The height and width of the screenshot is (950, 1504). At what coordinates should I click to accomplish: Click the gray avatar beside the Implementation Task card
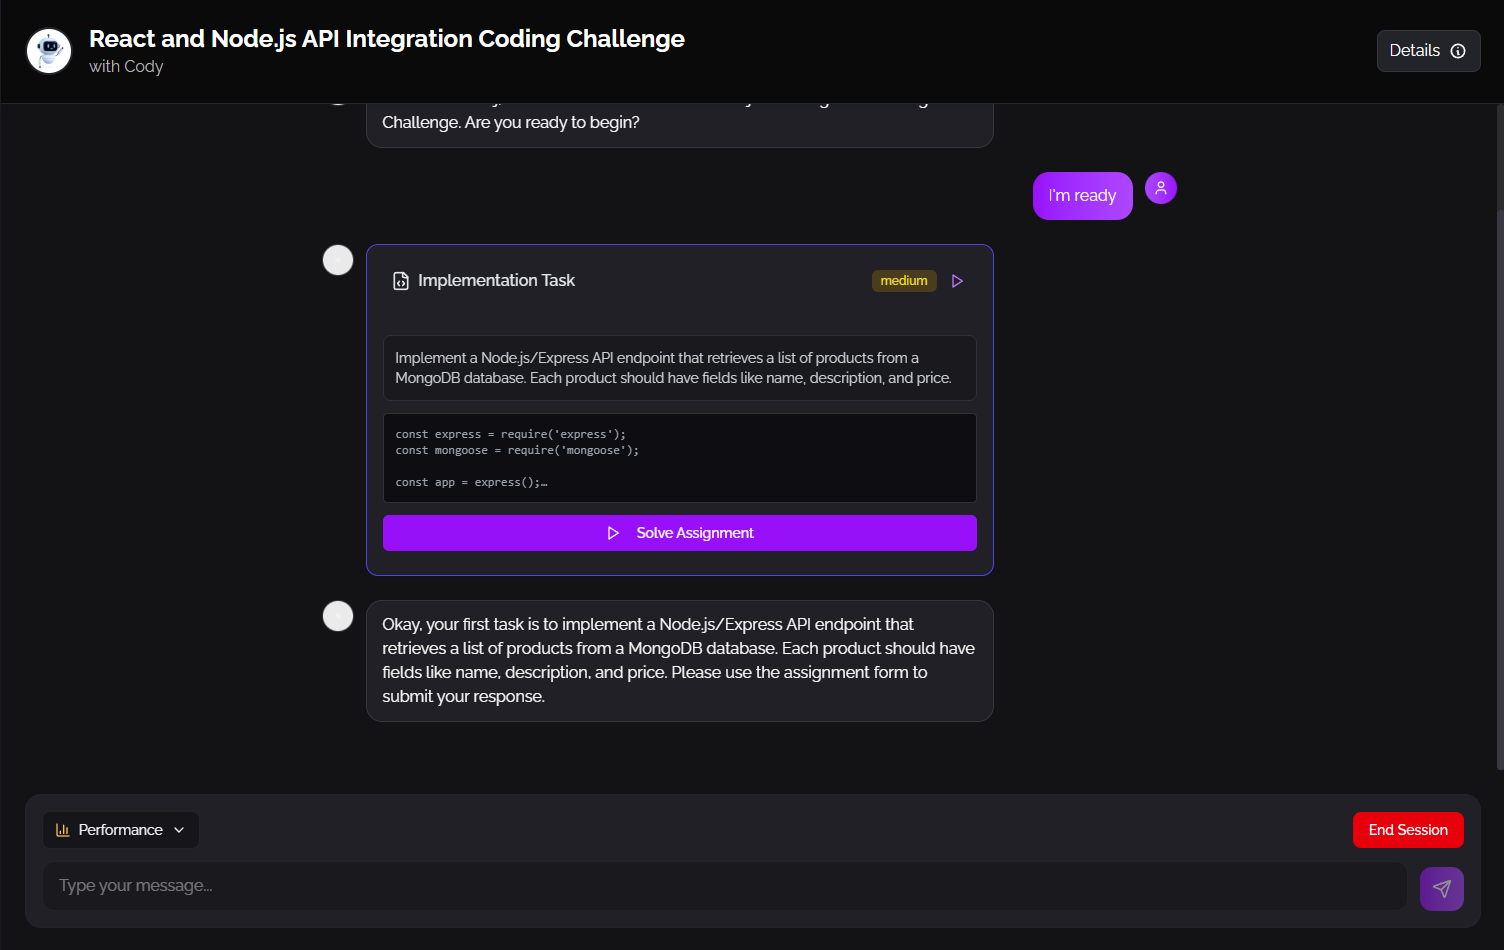tap(337, 259)
